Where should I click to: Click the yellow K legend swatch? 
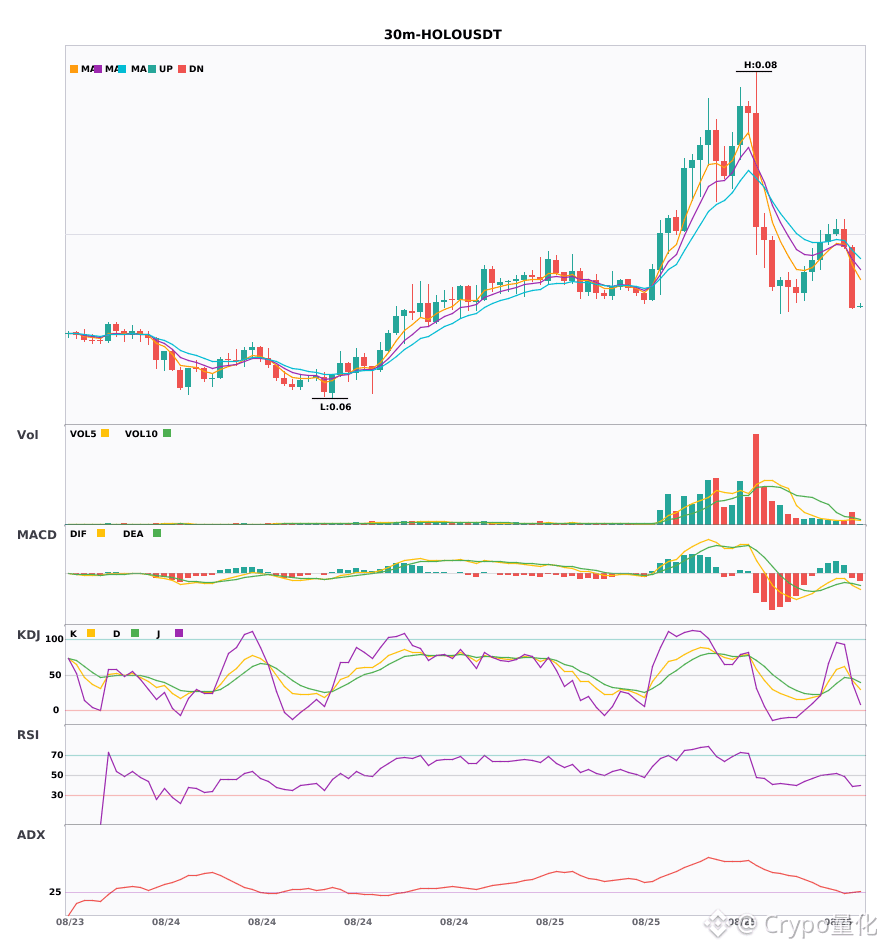click(91, 633)
